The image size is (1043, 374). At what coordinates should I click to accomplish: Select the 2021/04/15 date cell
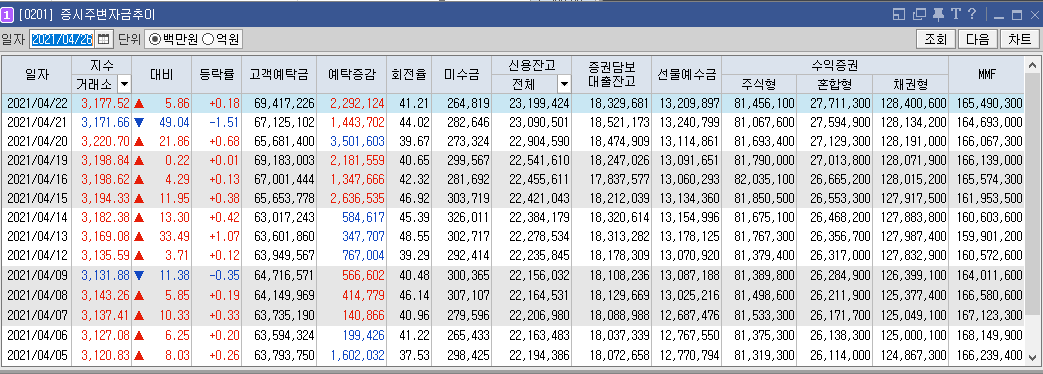pyautogui.click(x=37, y=198)
